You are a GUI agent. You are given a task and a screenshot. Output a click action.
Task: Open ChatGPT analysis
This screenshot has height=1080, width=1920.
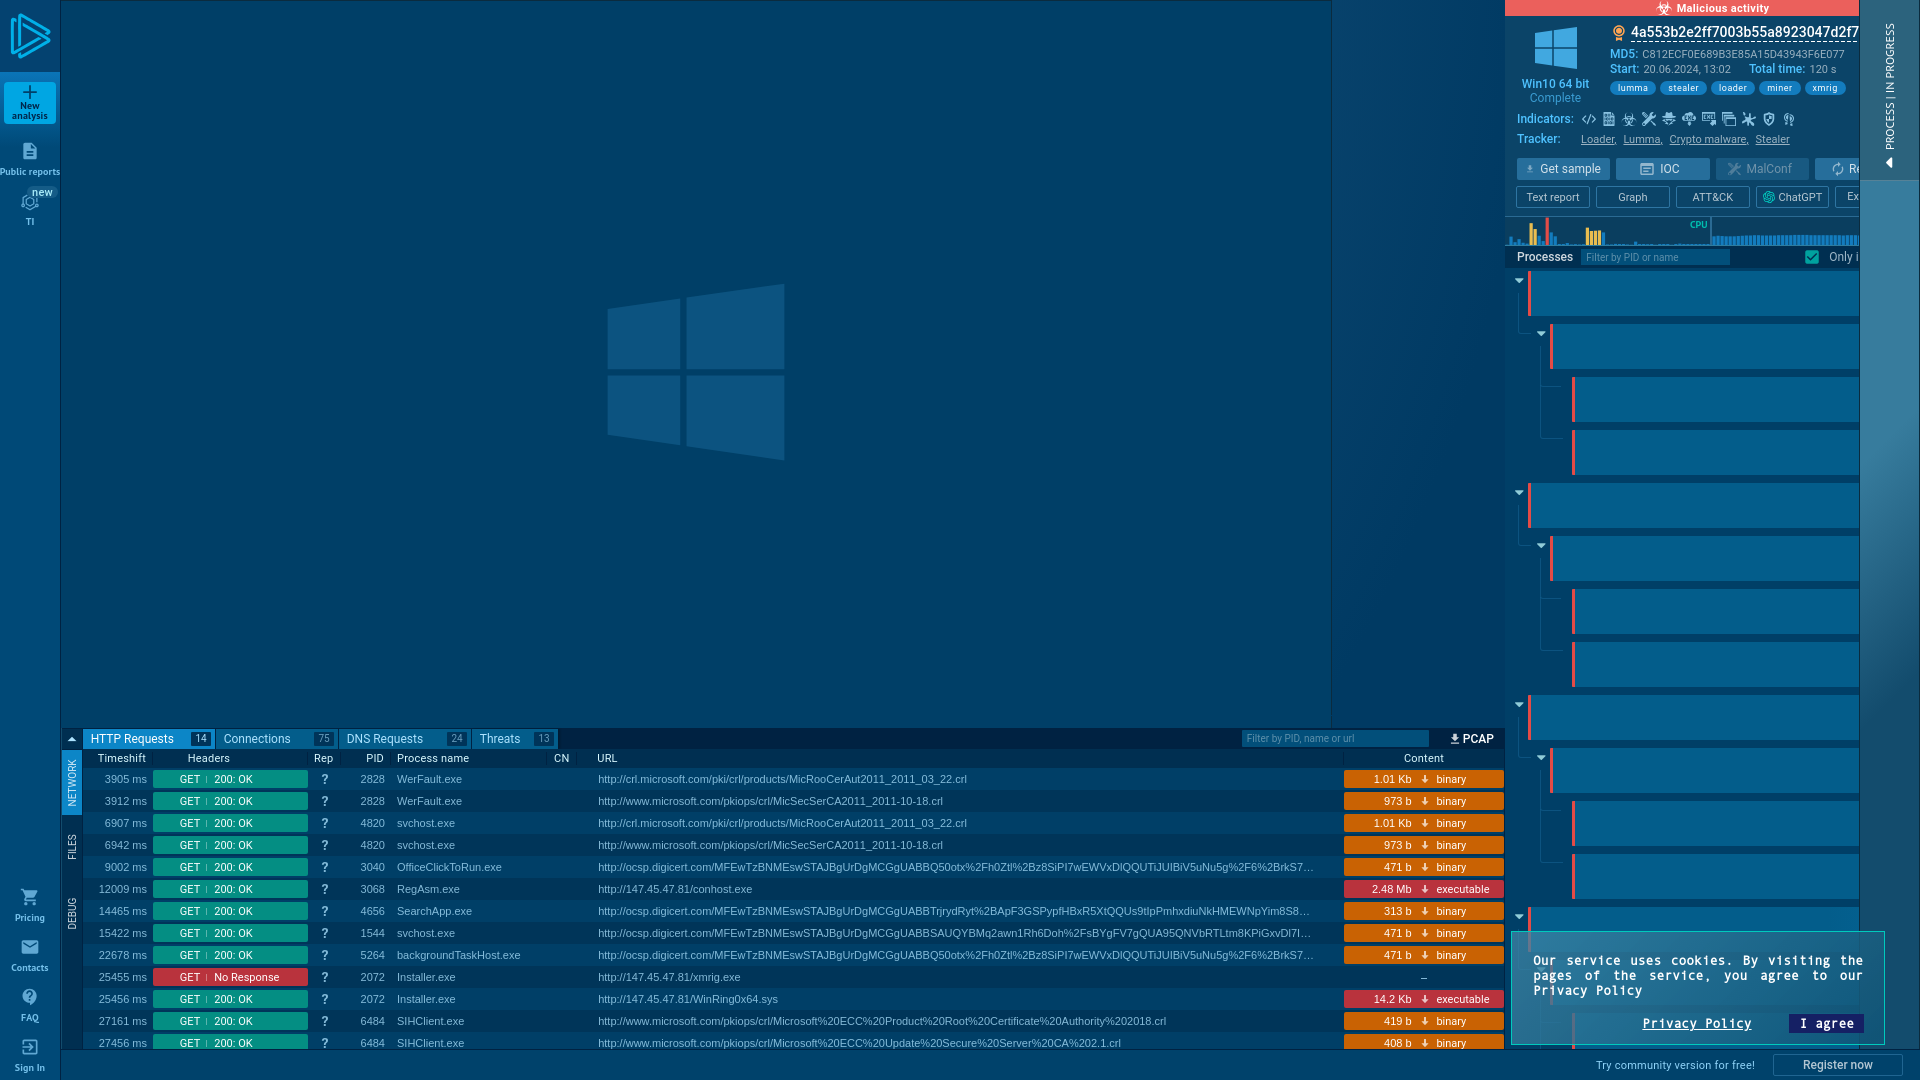(x=1793, y=198)
